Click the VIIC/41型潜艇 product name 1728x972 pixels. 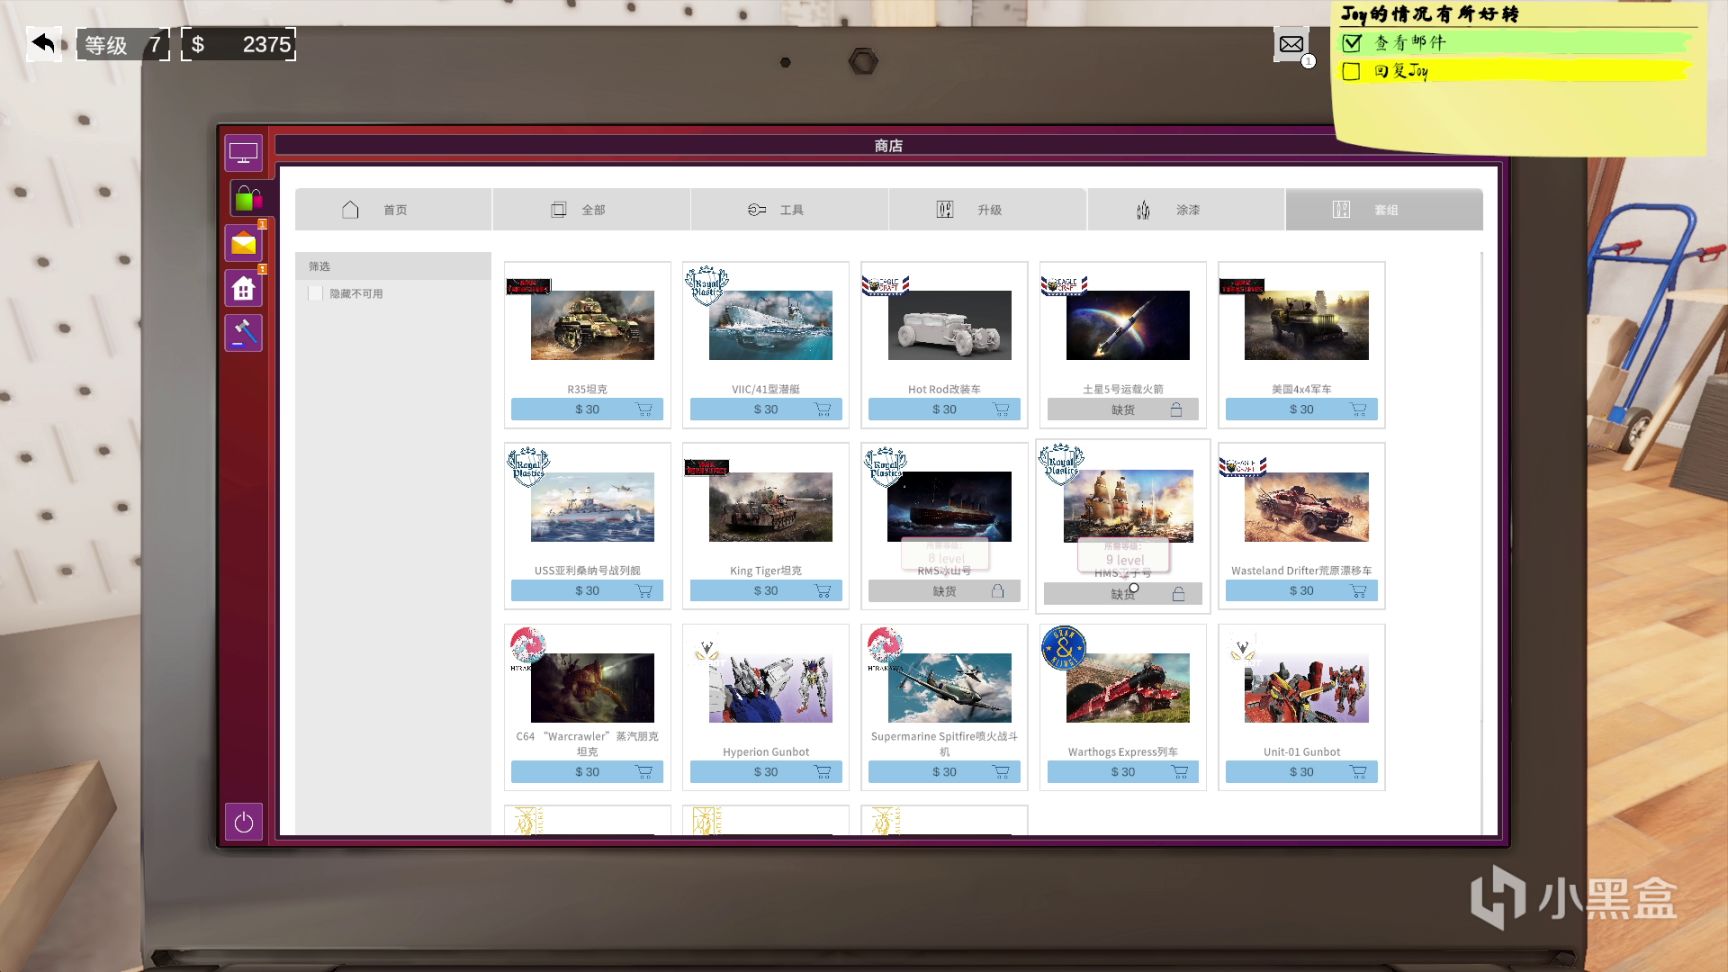coord(766,389)
